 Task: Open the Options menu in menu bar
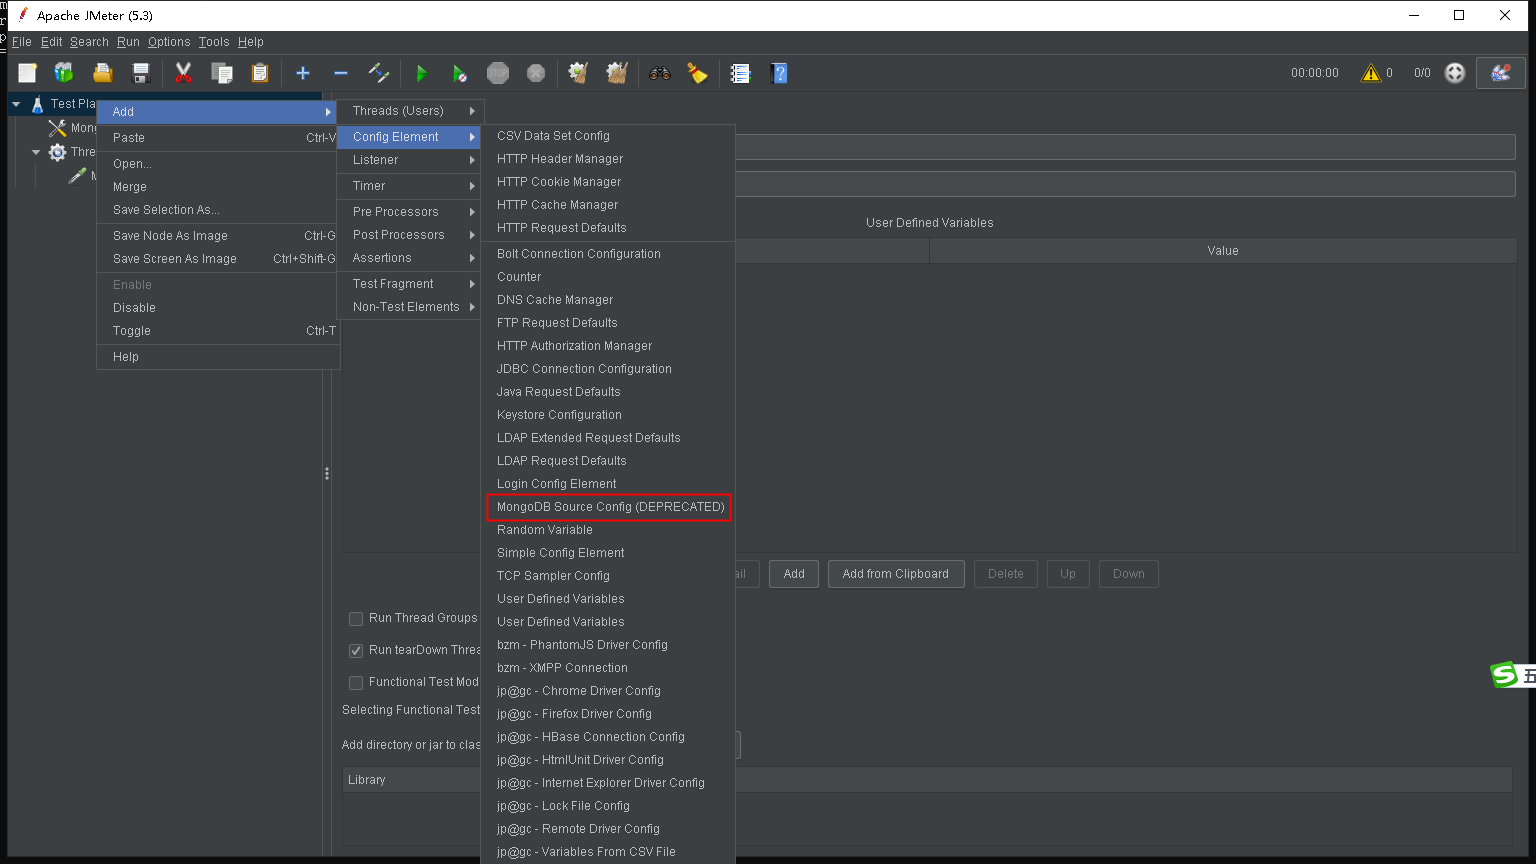click(169, 42)
